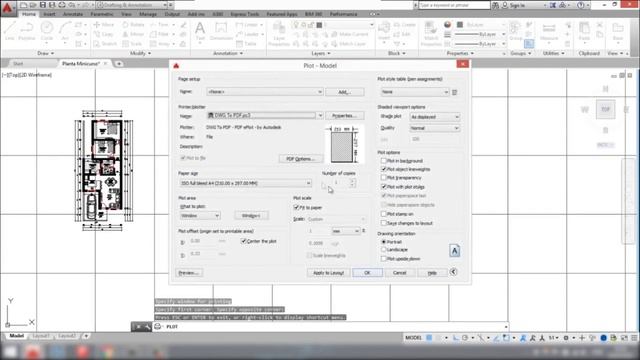Enable Plot in background checkbox
The height and width of the screenshot is (360, 640).
(x=384, y=161)
